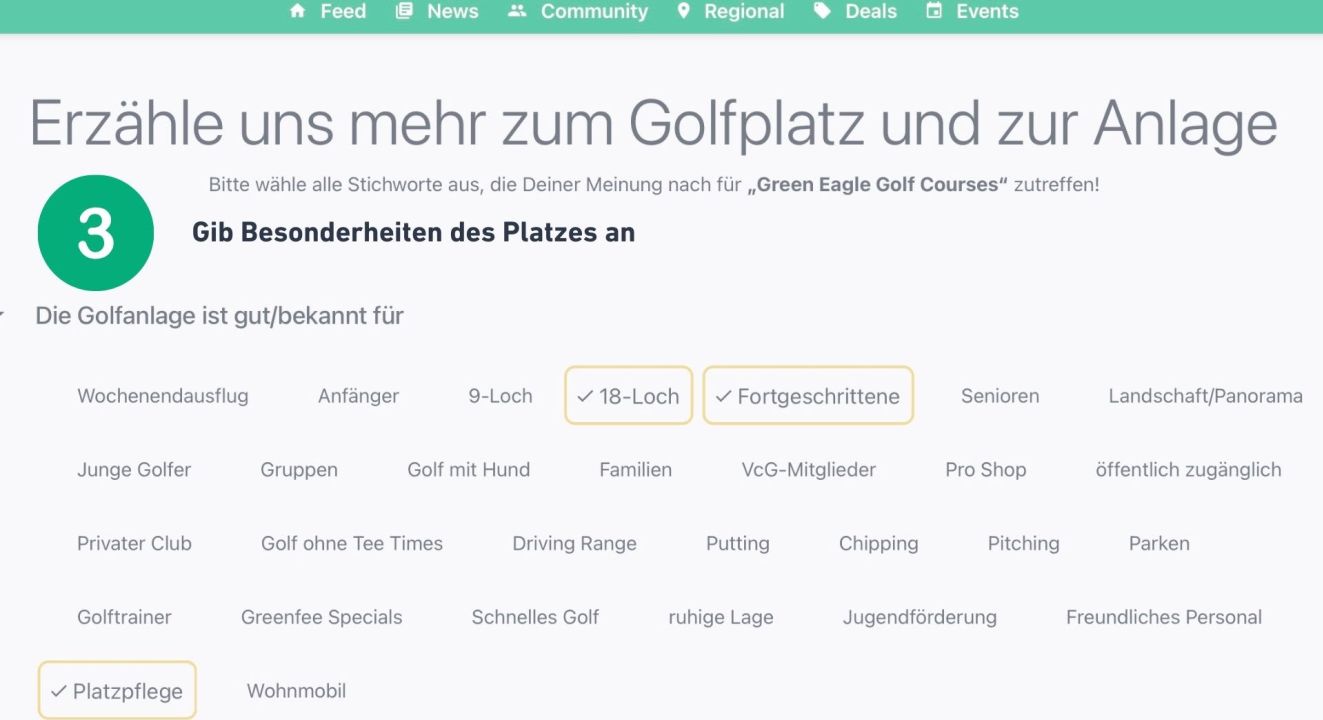Select the Junge Golfer keyword
The width and height of the screenshot is (1323, 720).
134,470
